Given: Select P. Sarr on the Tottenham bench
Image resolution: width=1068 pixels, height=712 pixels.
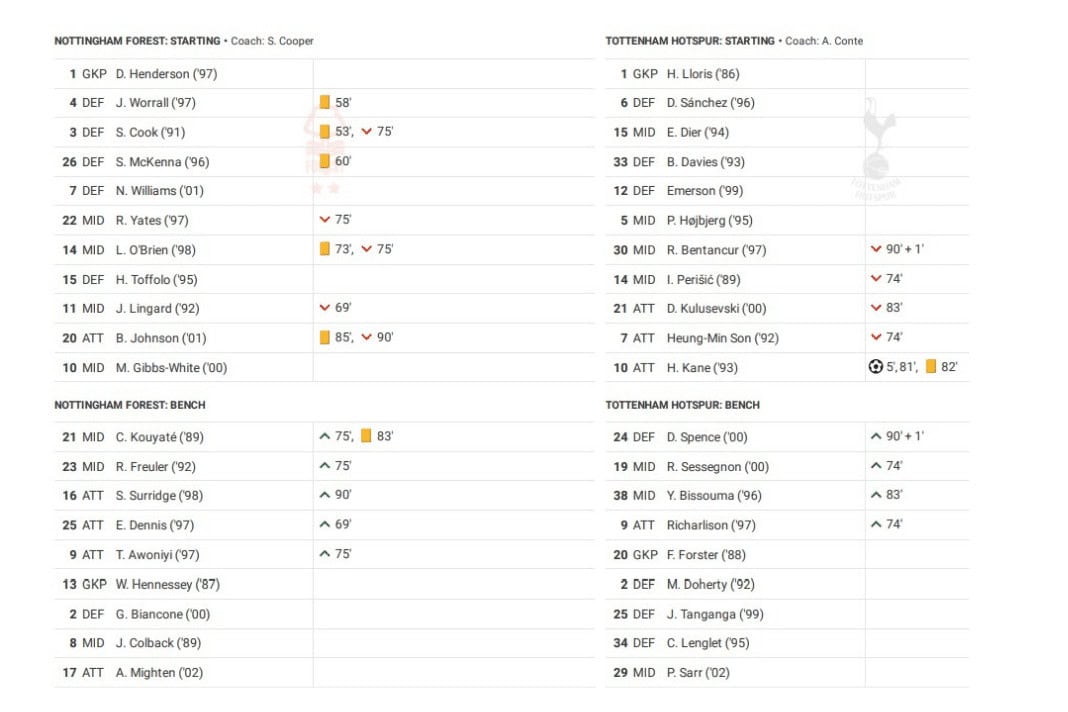Looking at the screenshot, I should click(698, 672).
